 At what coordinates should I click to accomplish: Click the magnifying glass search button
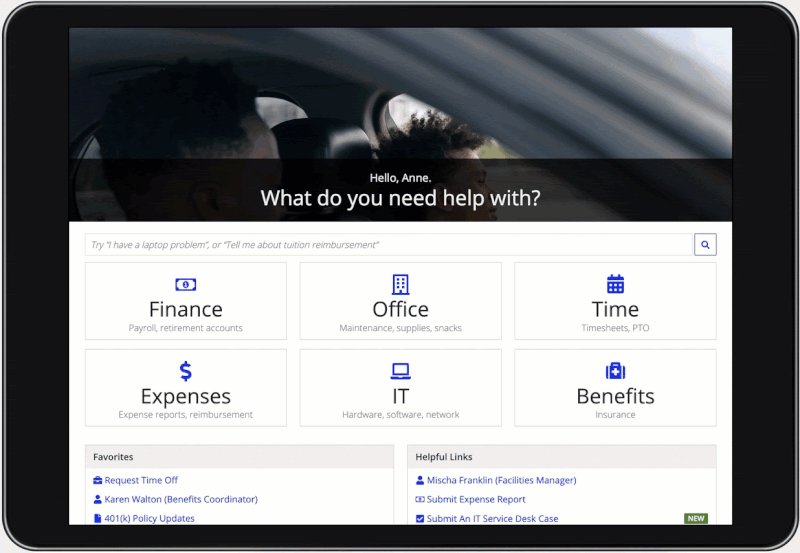[x=705, y=245]
